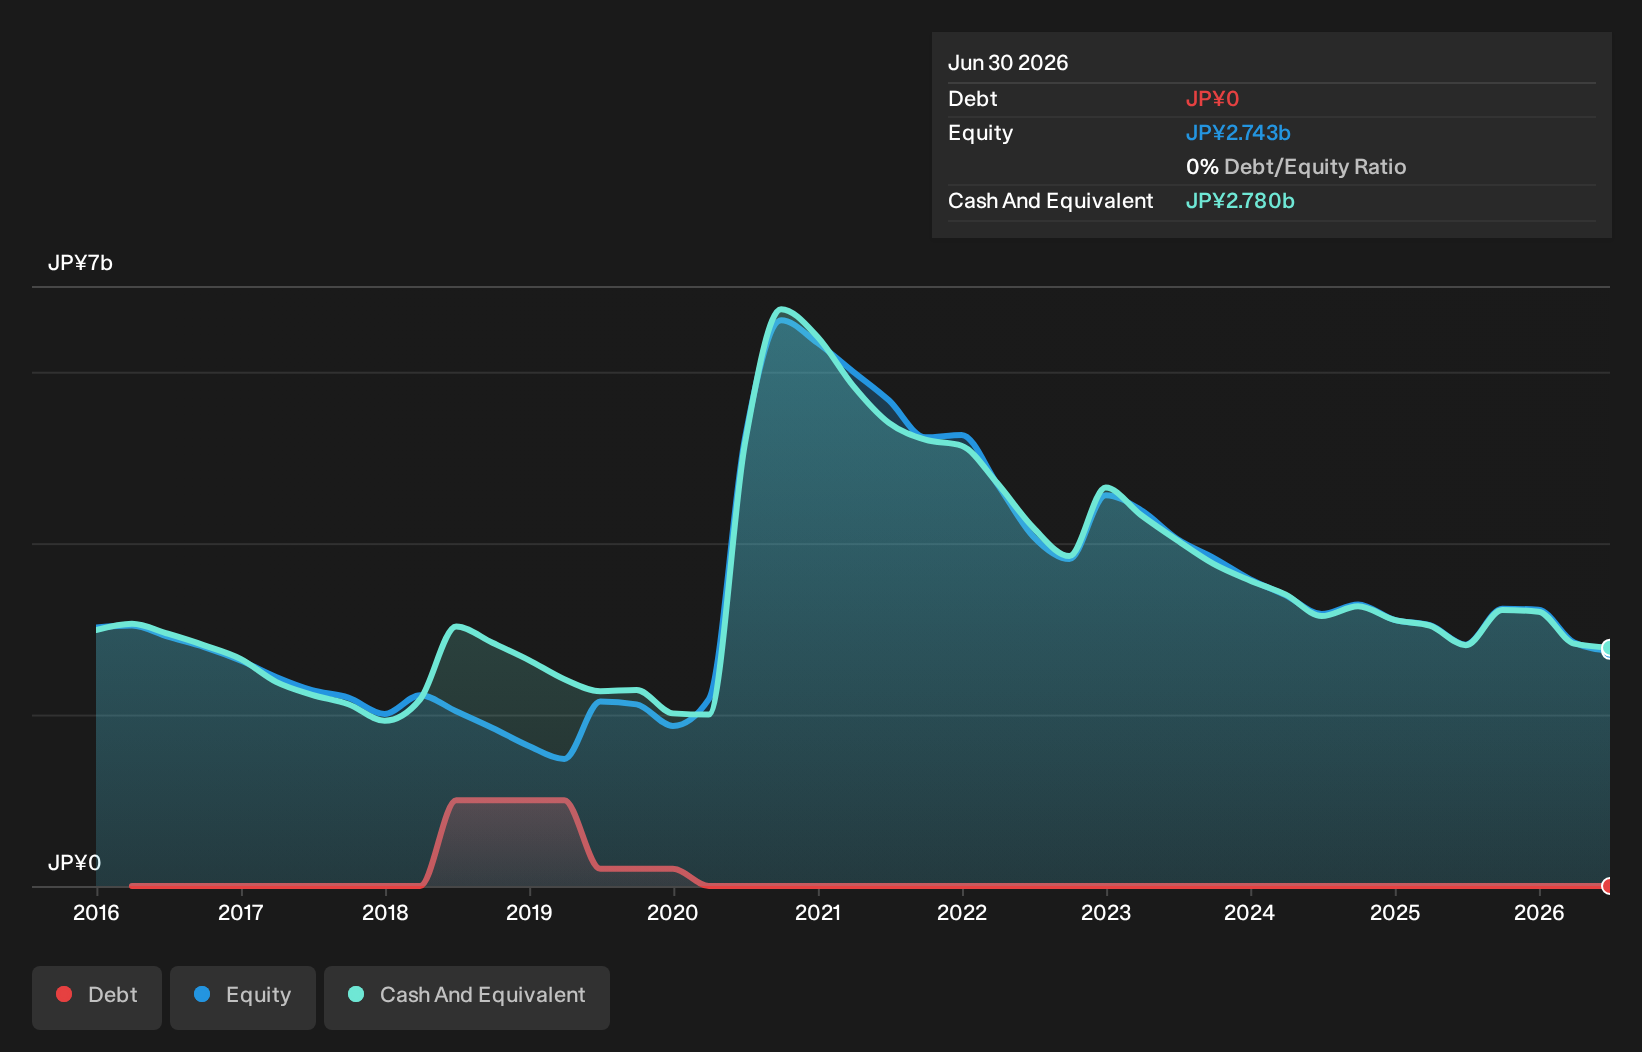1642x1052 pixels.
Task: Click the 2017 axis label
Action: [x=241, y=912]
